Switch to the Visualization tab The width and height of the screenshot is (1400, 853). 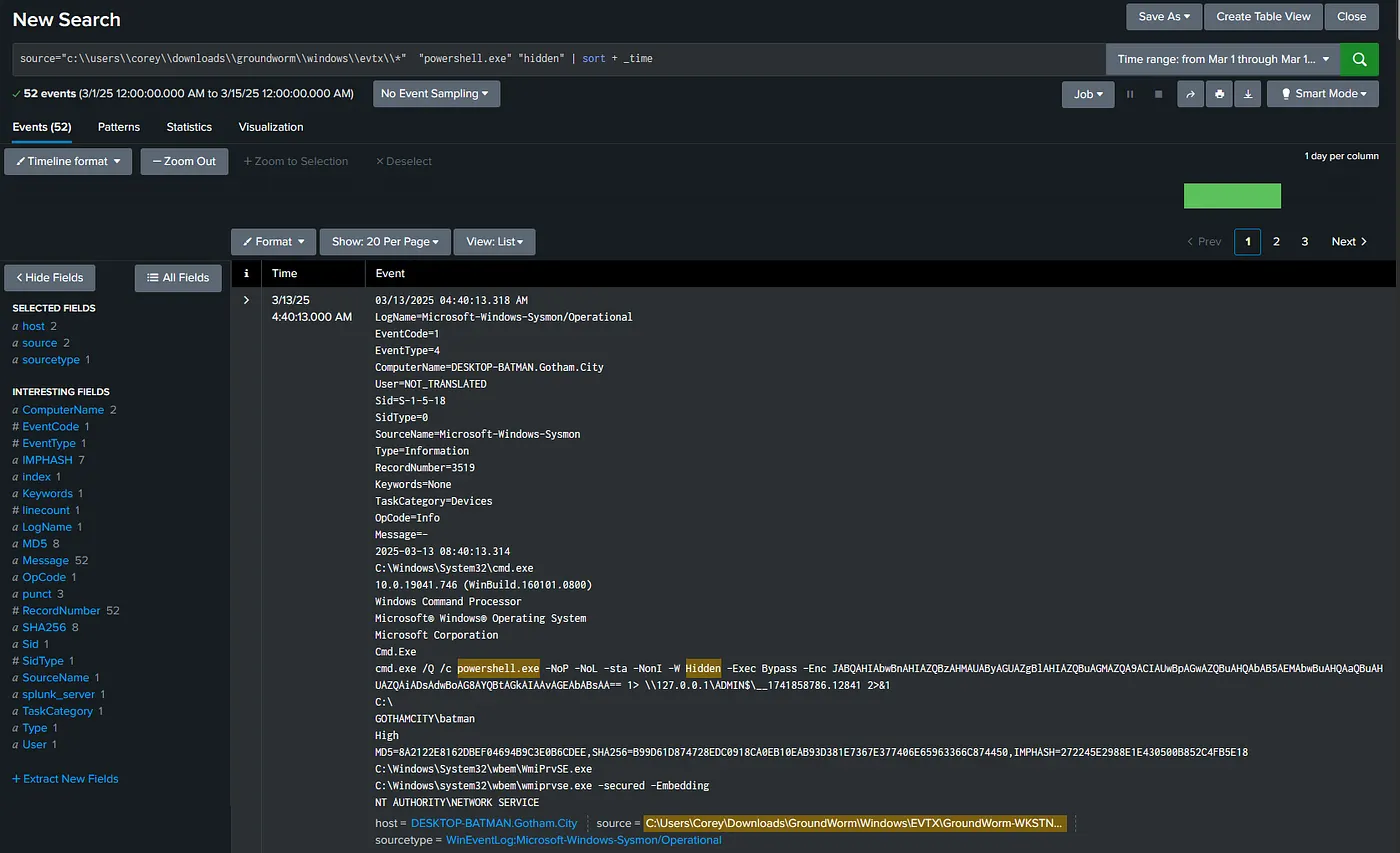coord(271,127)
